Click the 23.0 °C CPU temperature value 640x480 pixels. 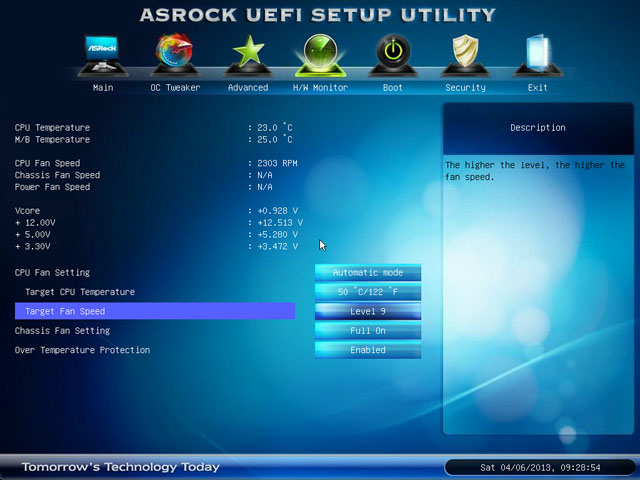pyautogui.click(x=275, y=127)
